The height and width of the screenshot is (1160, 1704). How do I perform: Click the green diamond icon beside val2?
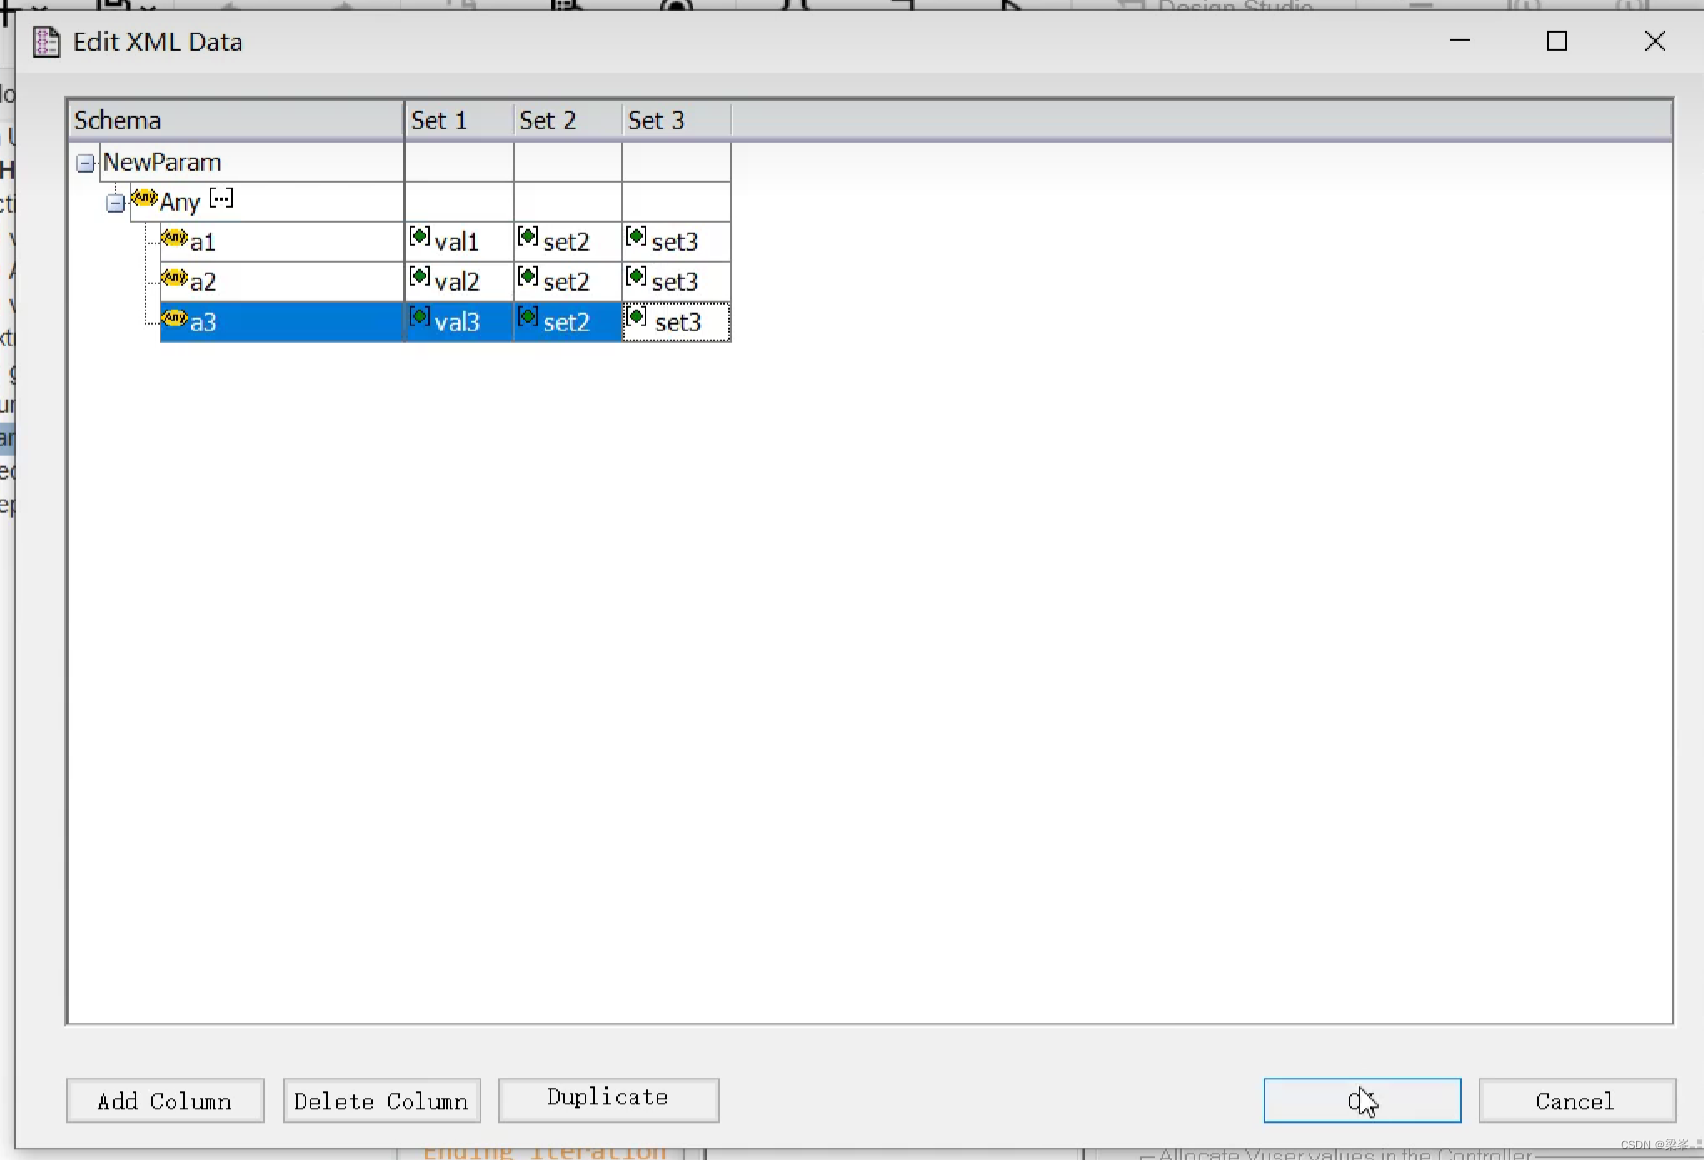click(x=419, y=278)
